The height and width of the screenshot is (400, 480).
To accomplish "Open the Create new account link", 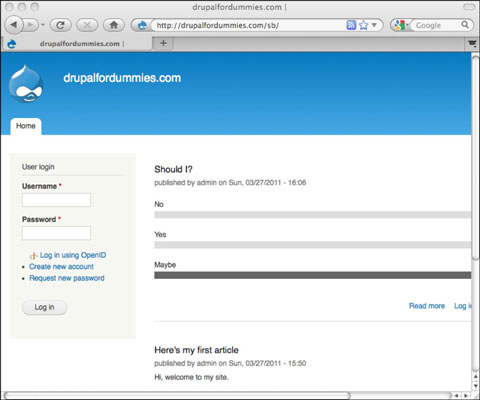I will click(x=61, y=267).
